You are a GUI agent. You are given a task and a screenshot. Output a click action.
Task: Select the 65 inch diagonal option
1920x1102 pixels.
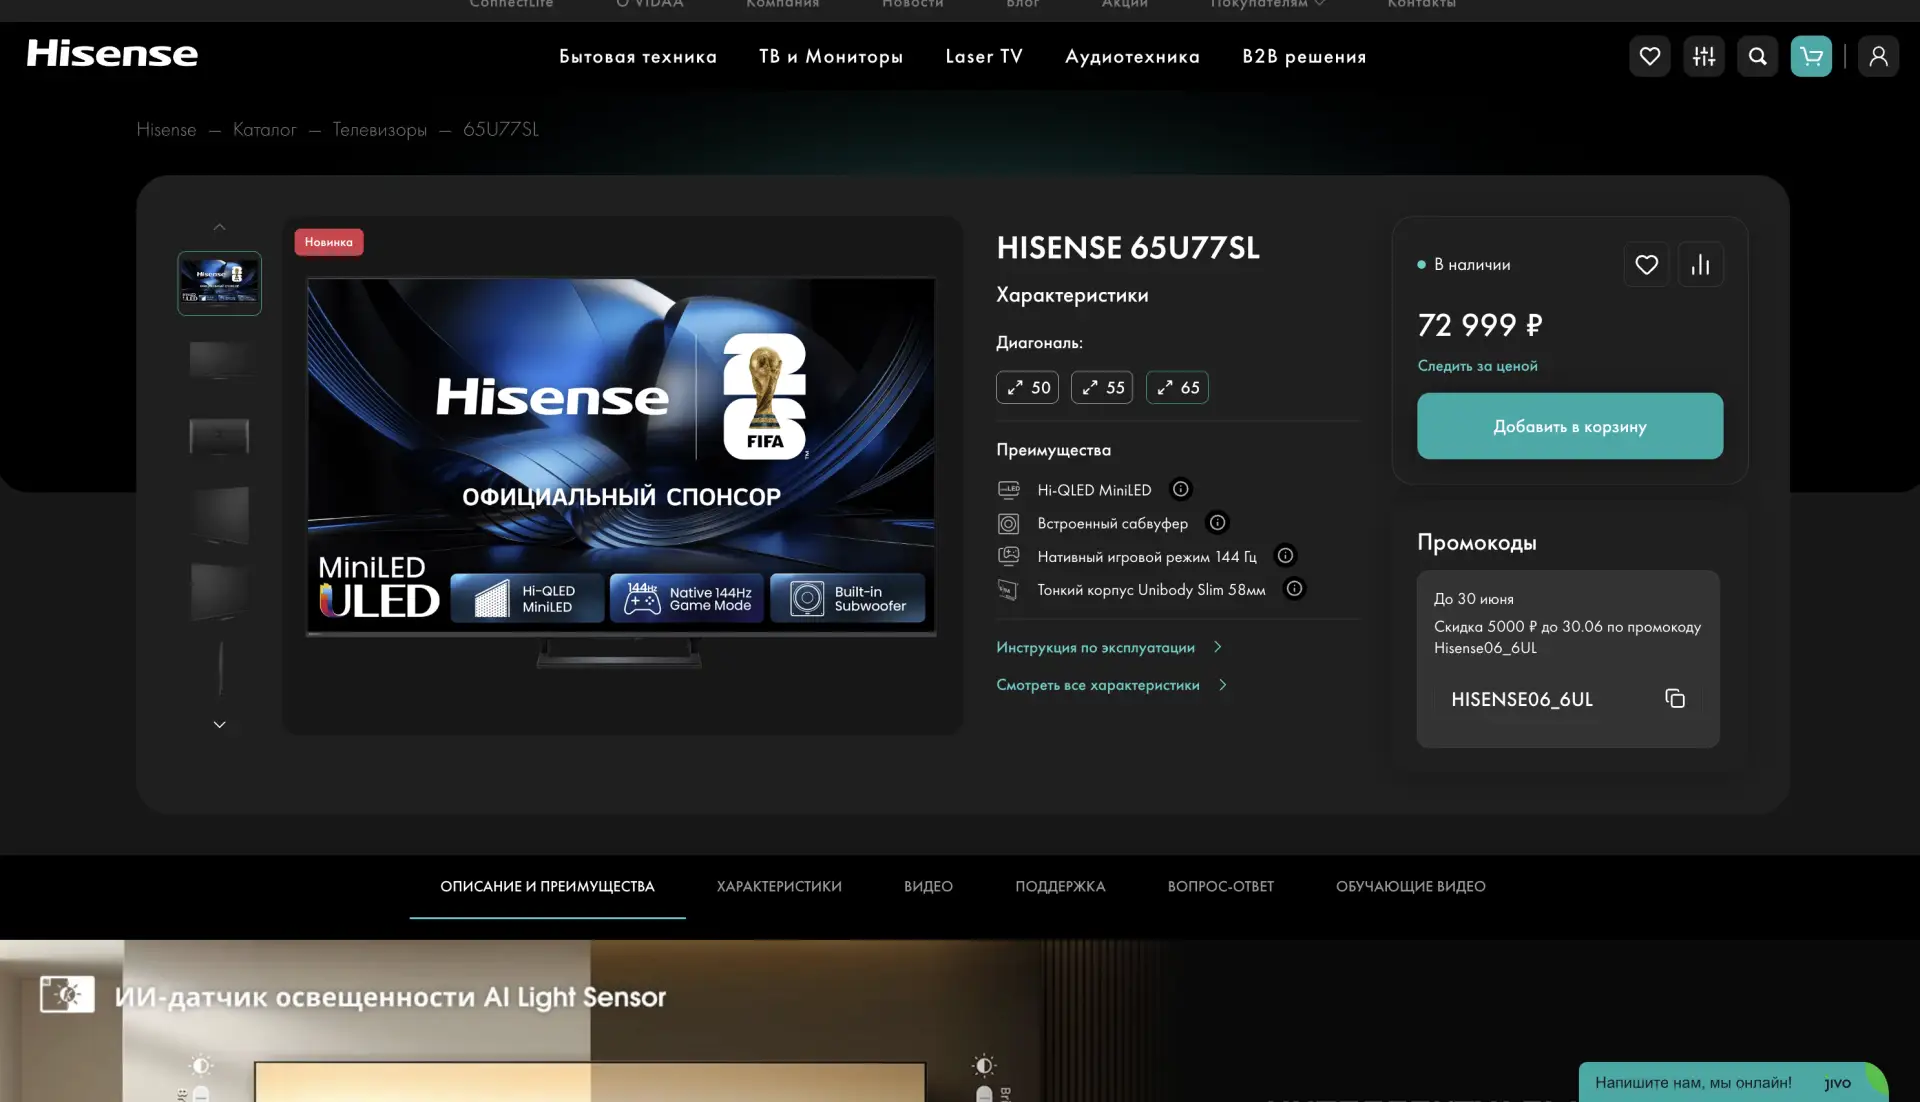point(1177,387)
